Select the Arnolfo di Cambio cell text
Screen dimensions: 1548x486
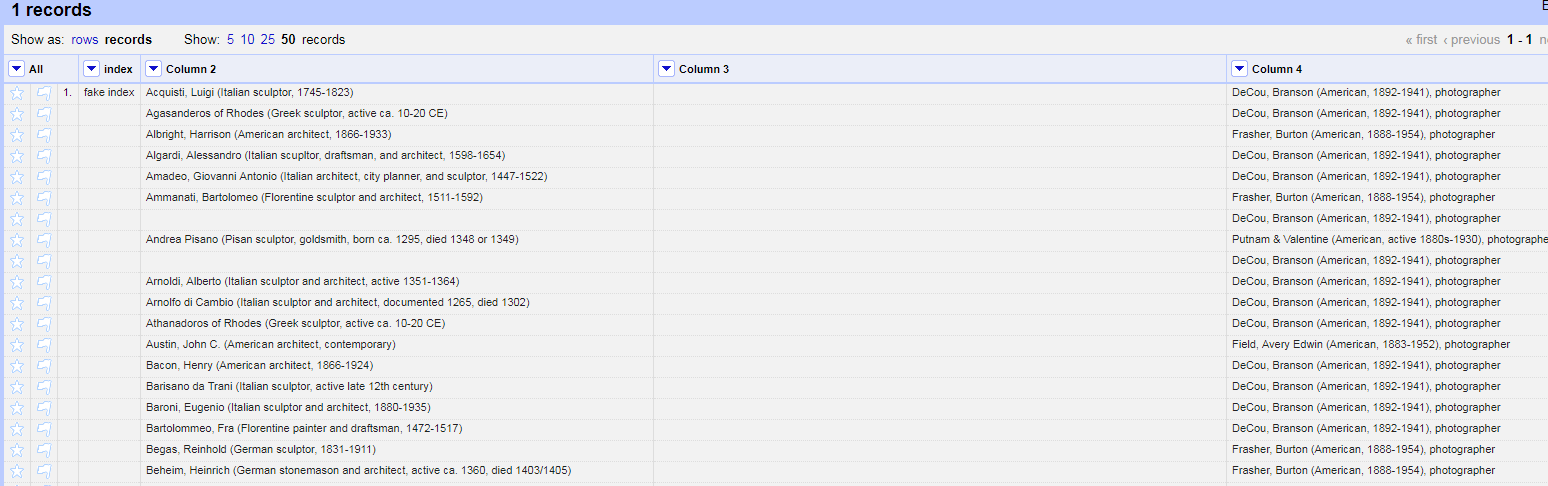coord(338,303)
